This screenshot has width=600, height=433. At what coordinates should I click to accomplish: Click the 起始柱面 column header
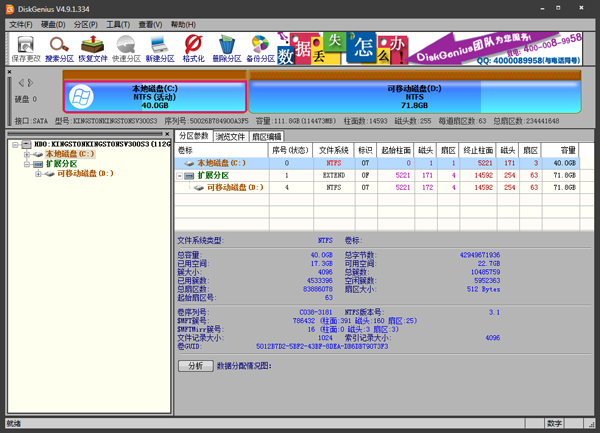[x=396, y=150]
